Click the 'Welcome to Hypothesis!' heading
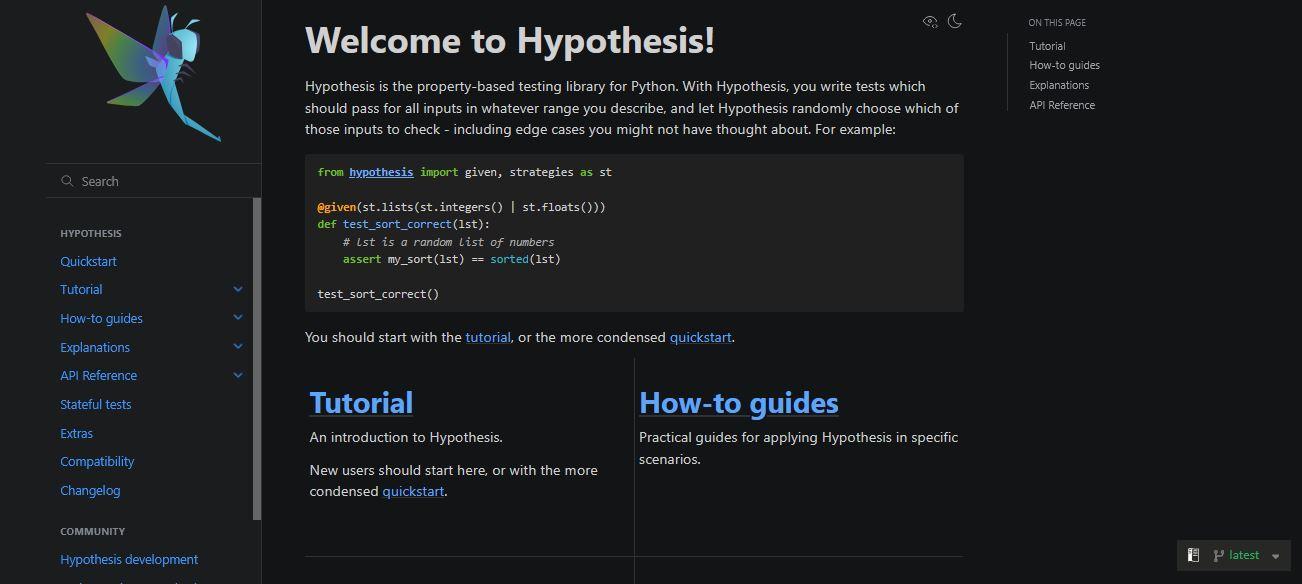 click(510, 41)
